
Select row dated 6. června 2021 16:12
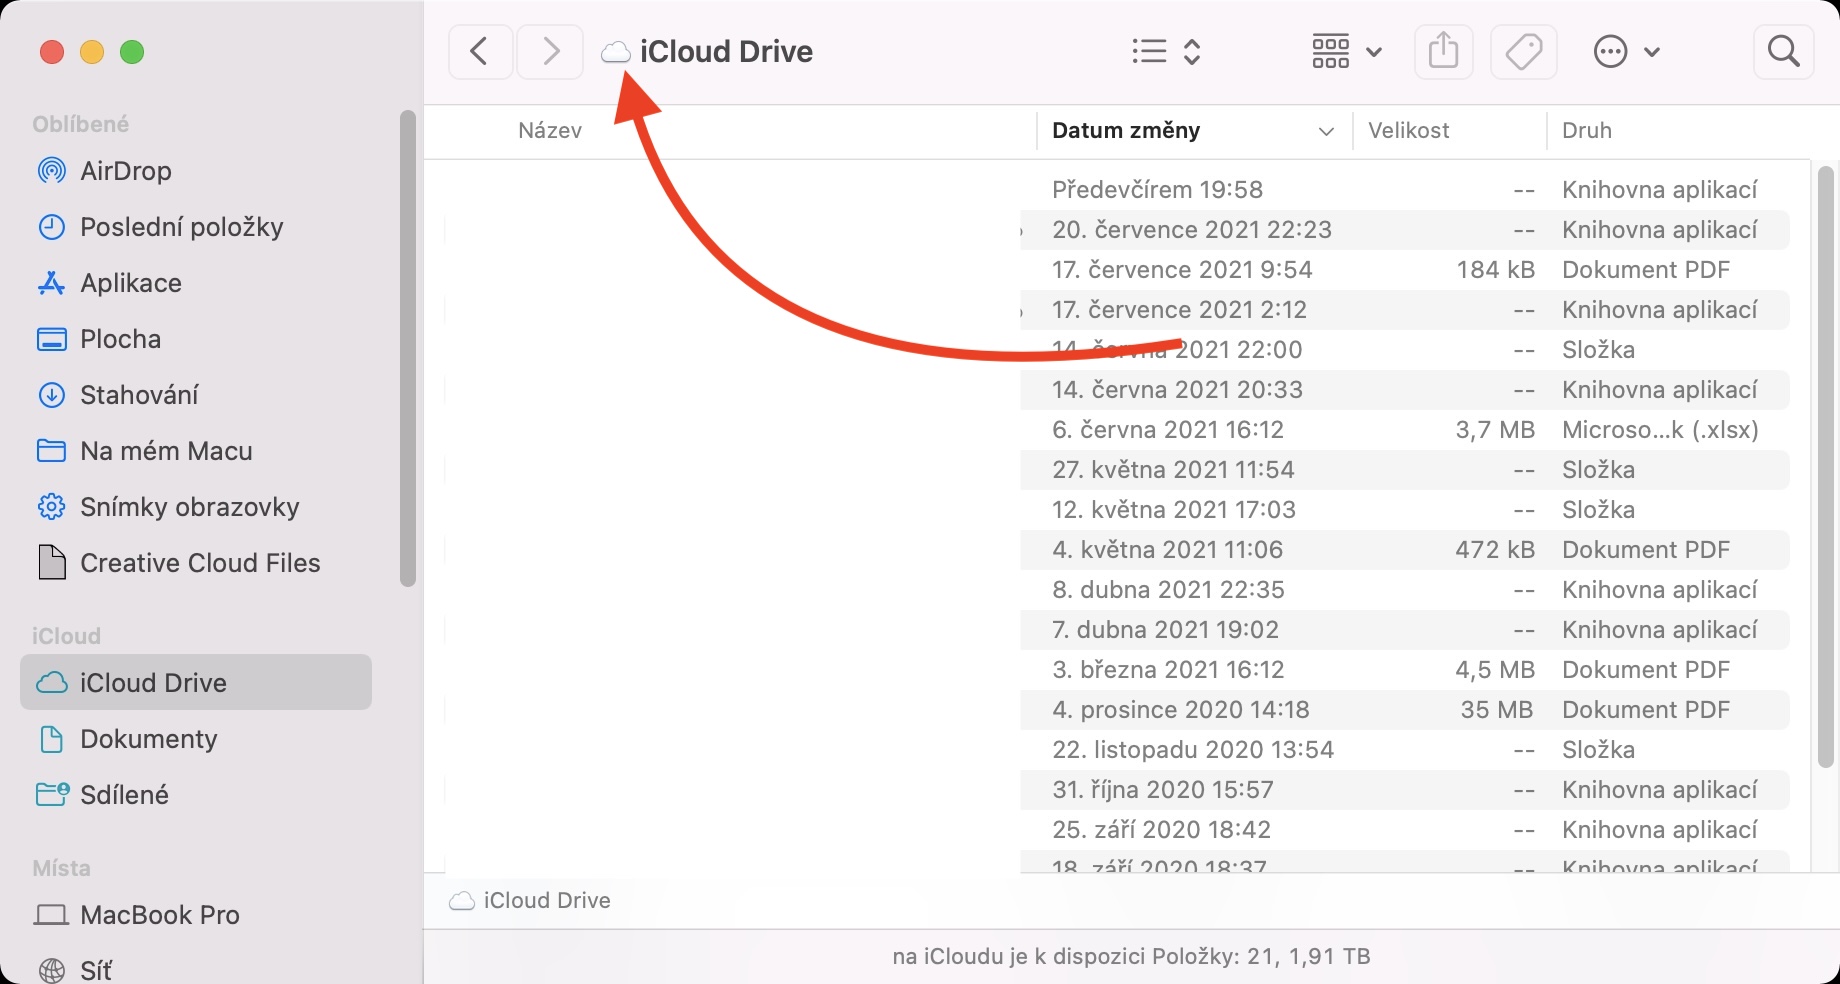[x=1167, y=430]
